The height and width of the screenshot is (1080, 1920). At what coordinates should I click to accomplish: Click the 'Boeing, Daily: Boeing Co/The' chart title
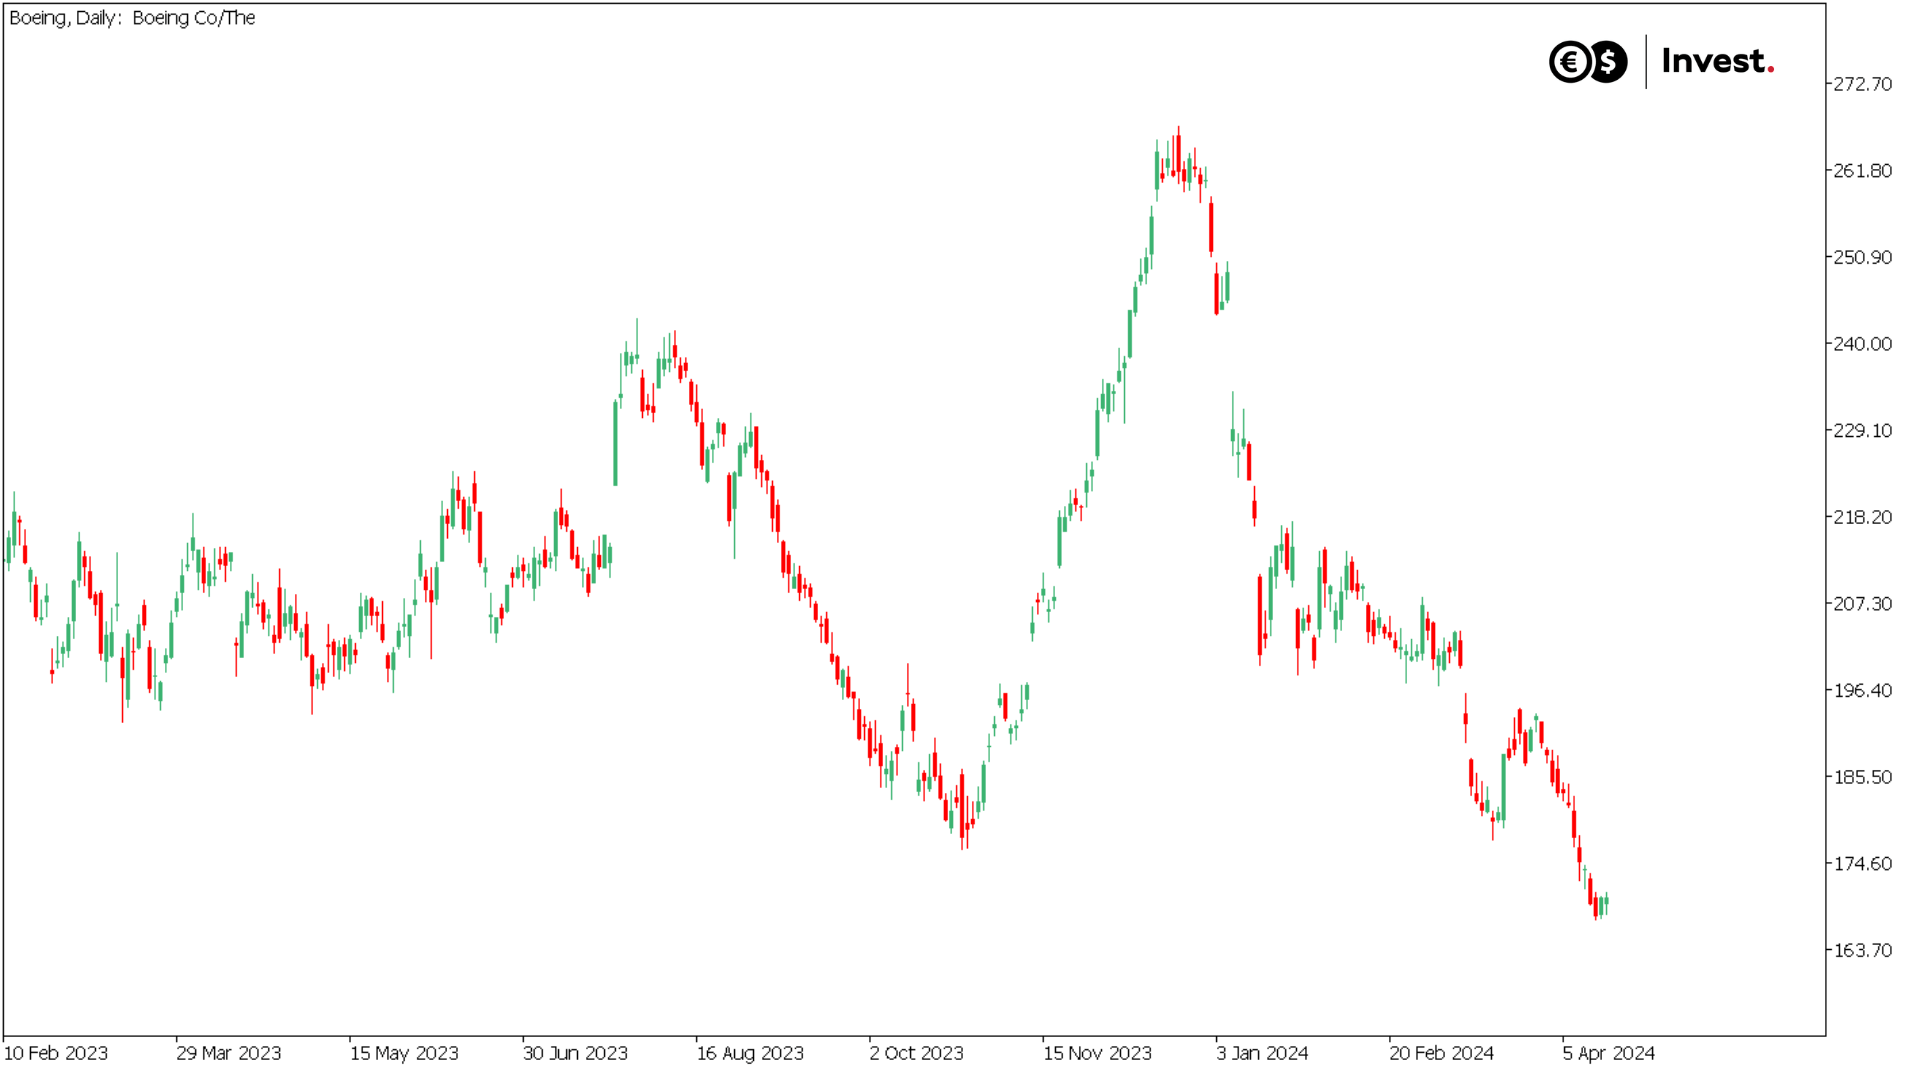point(132,18)
